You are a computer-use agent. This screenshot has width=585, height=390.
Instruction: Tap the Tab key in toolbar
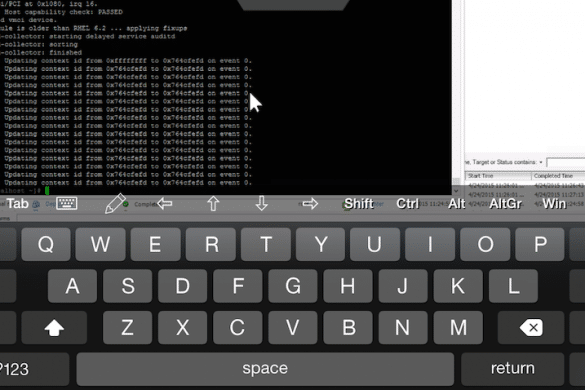(17, 204)
